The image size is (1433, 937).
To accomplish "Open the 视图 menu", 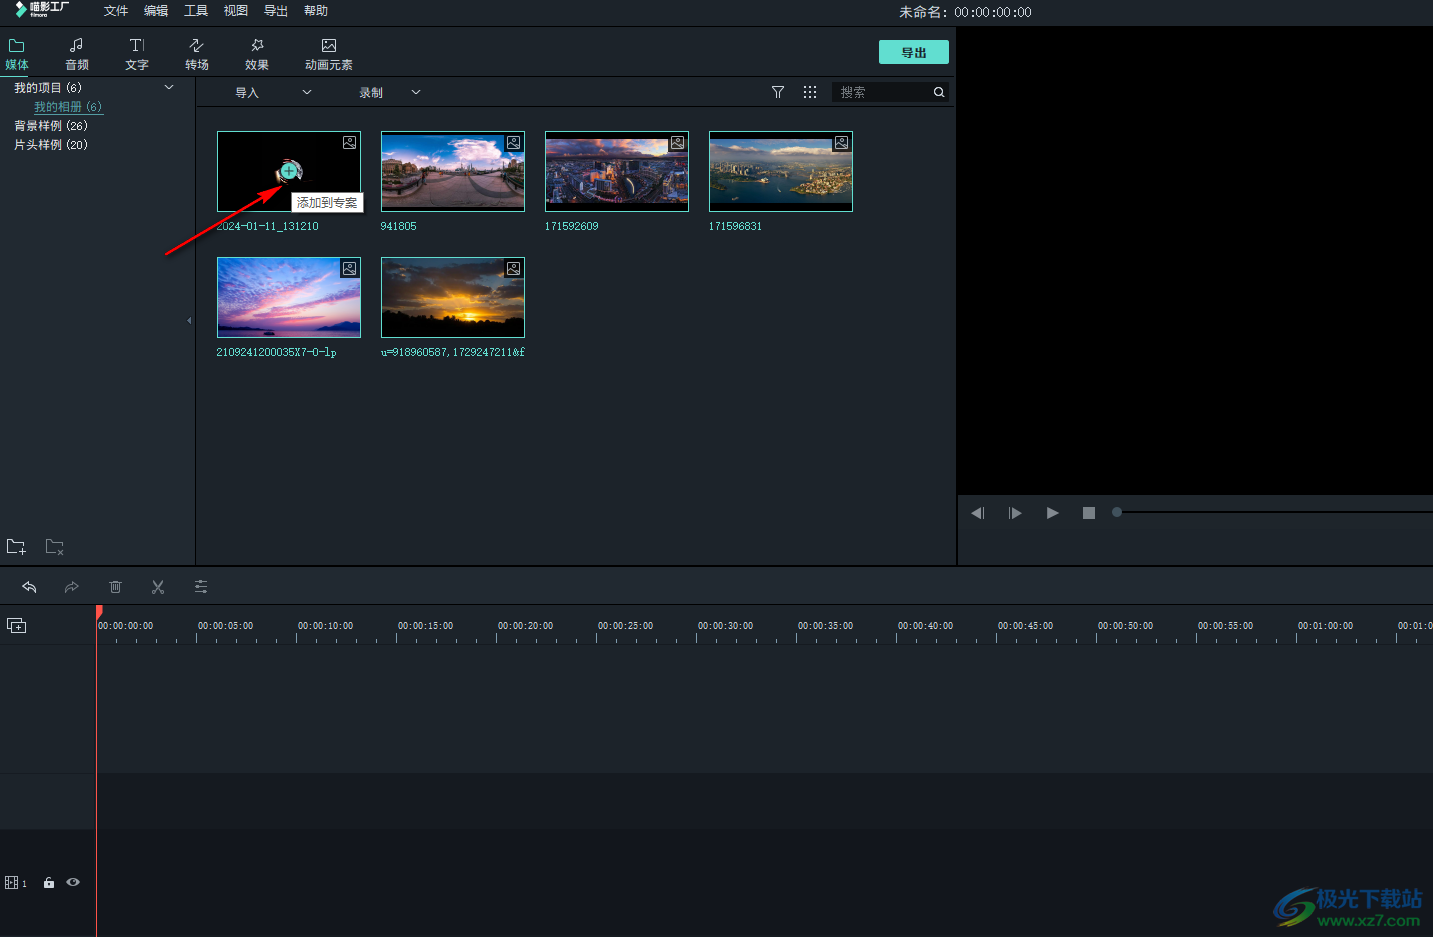I will pyautogui.click(x=236, y=11).
